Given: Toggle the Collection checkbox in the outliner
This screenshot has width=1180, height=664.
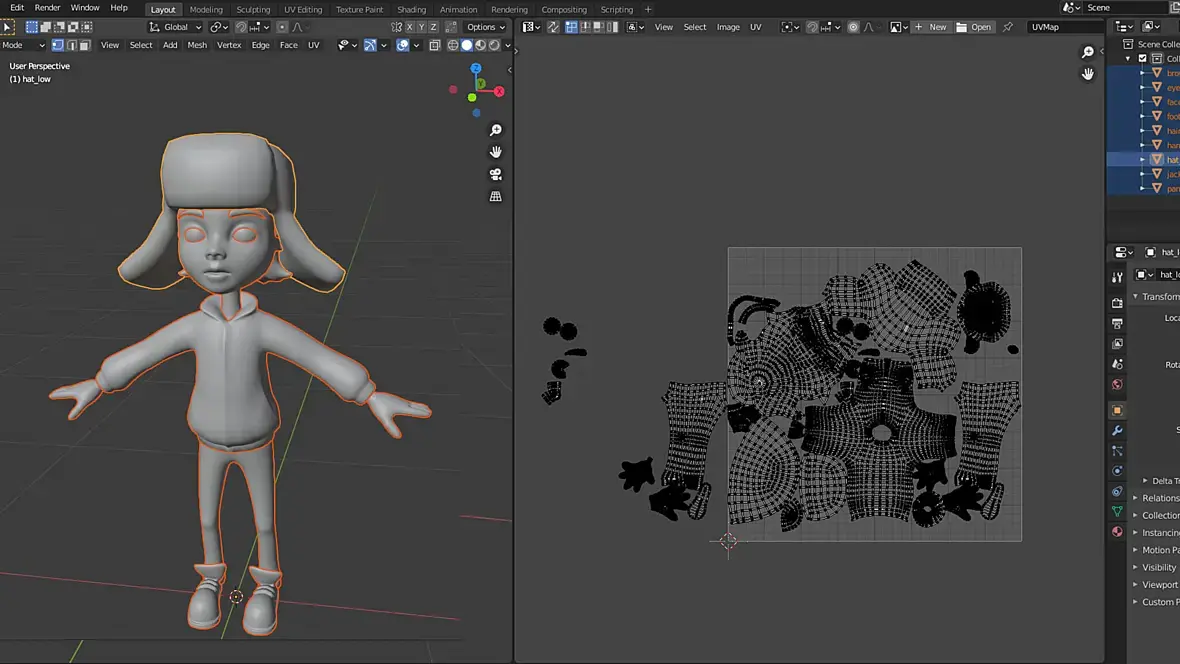Looking at the screenshot, I should [1143, 58].
